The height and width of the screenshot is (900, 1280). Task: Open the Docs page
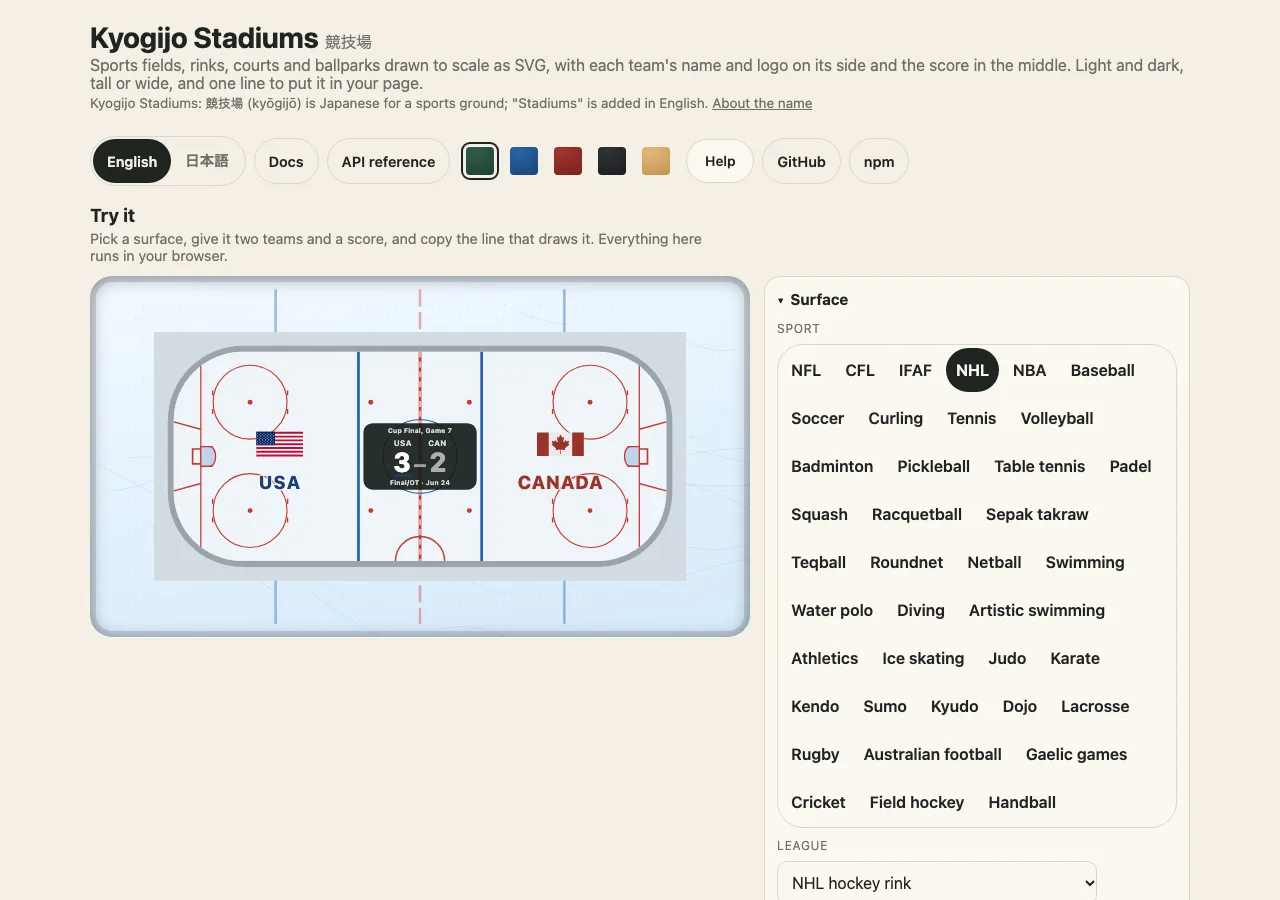coord(286,161)
